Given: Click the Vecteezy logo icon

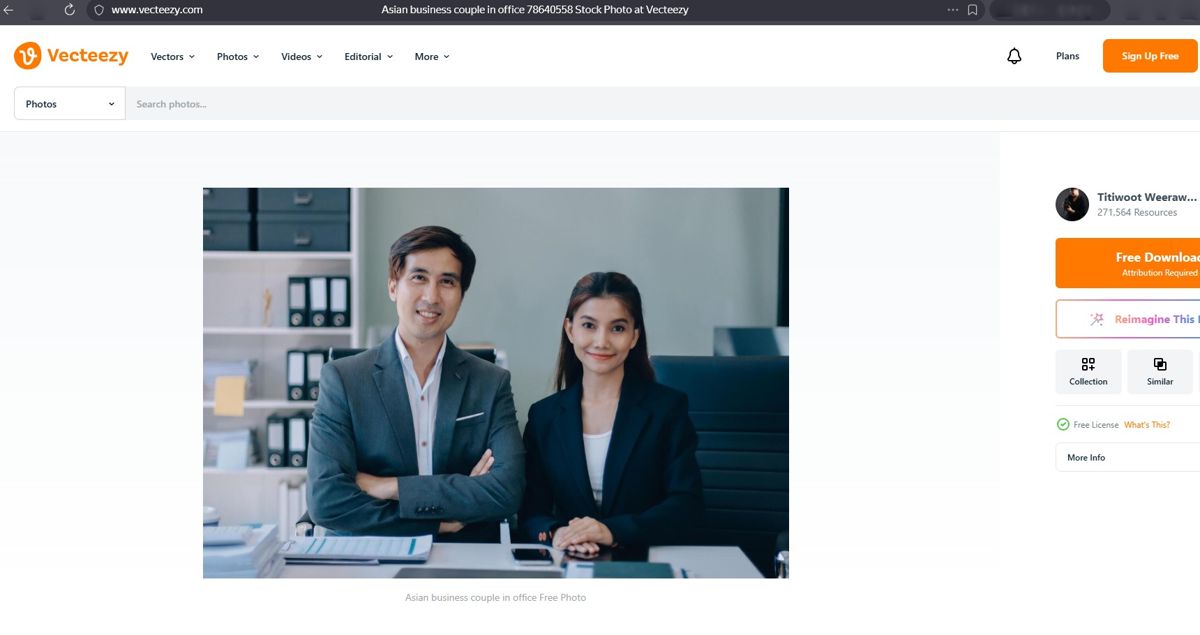Looking at the screenshot, I should pos(27,56).
